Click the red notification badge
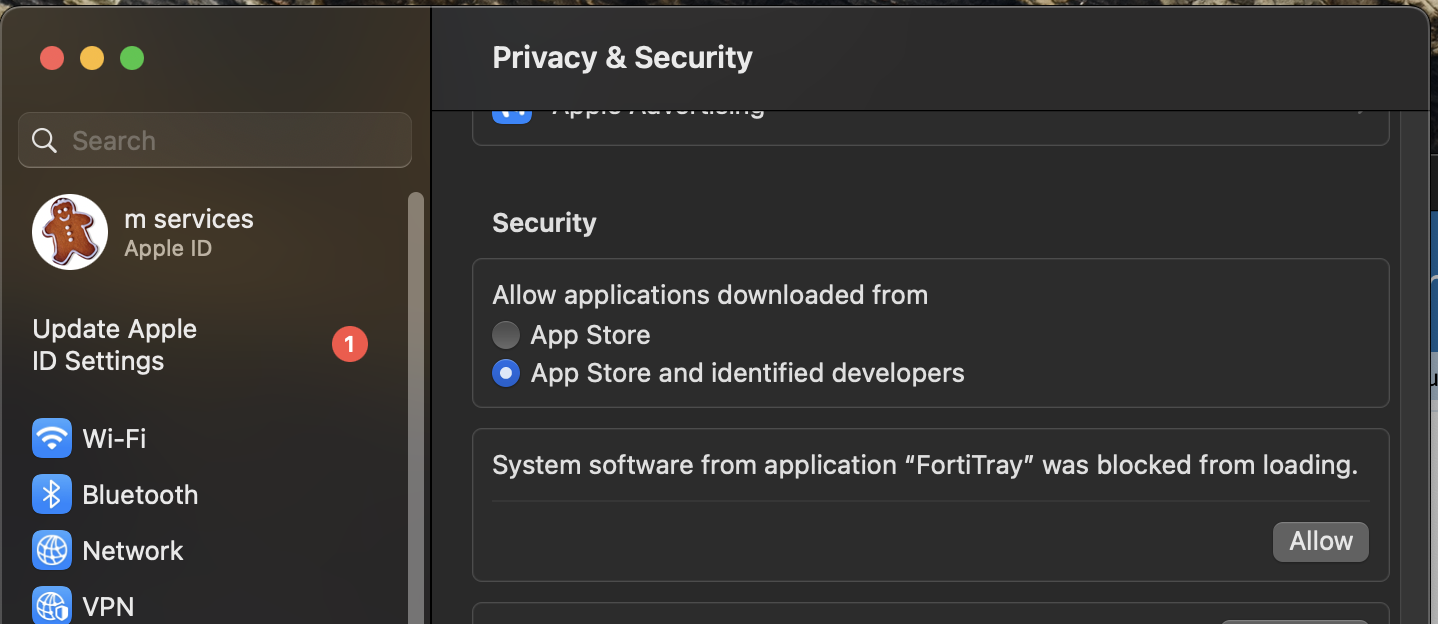Viewport: 1438px width, 624px height. (x=350, y=345)
